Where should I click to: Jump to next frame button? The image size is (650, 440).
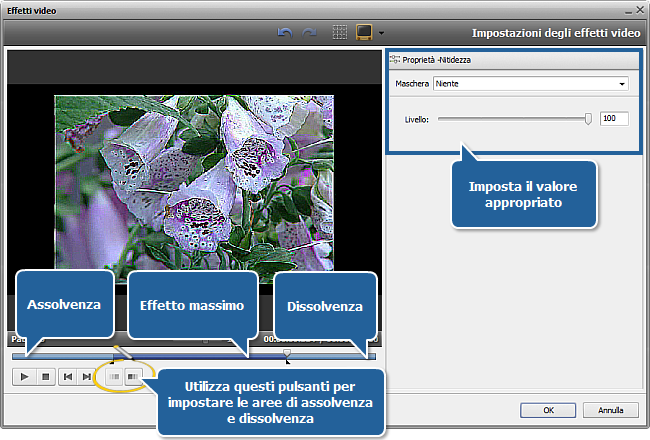[x=87, y=377]
